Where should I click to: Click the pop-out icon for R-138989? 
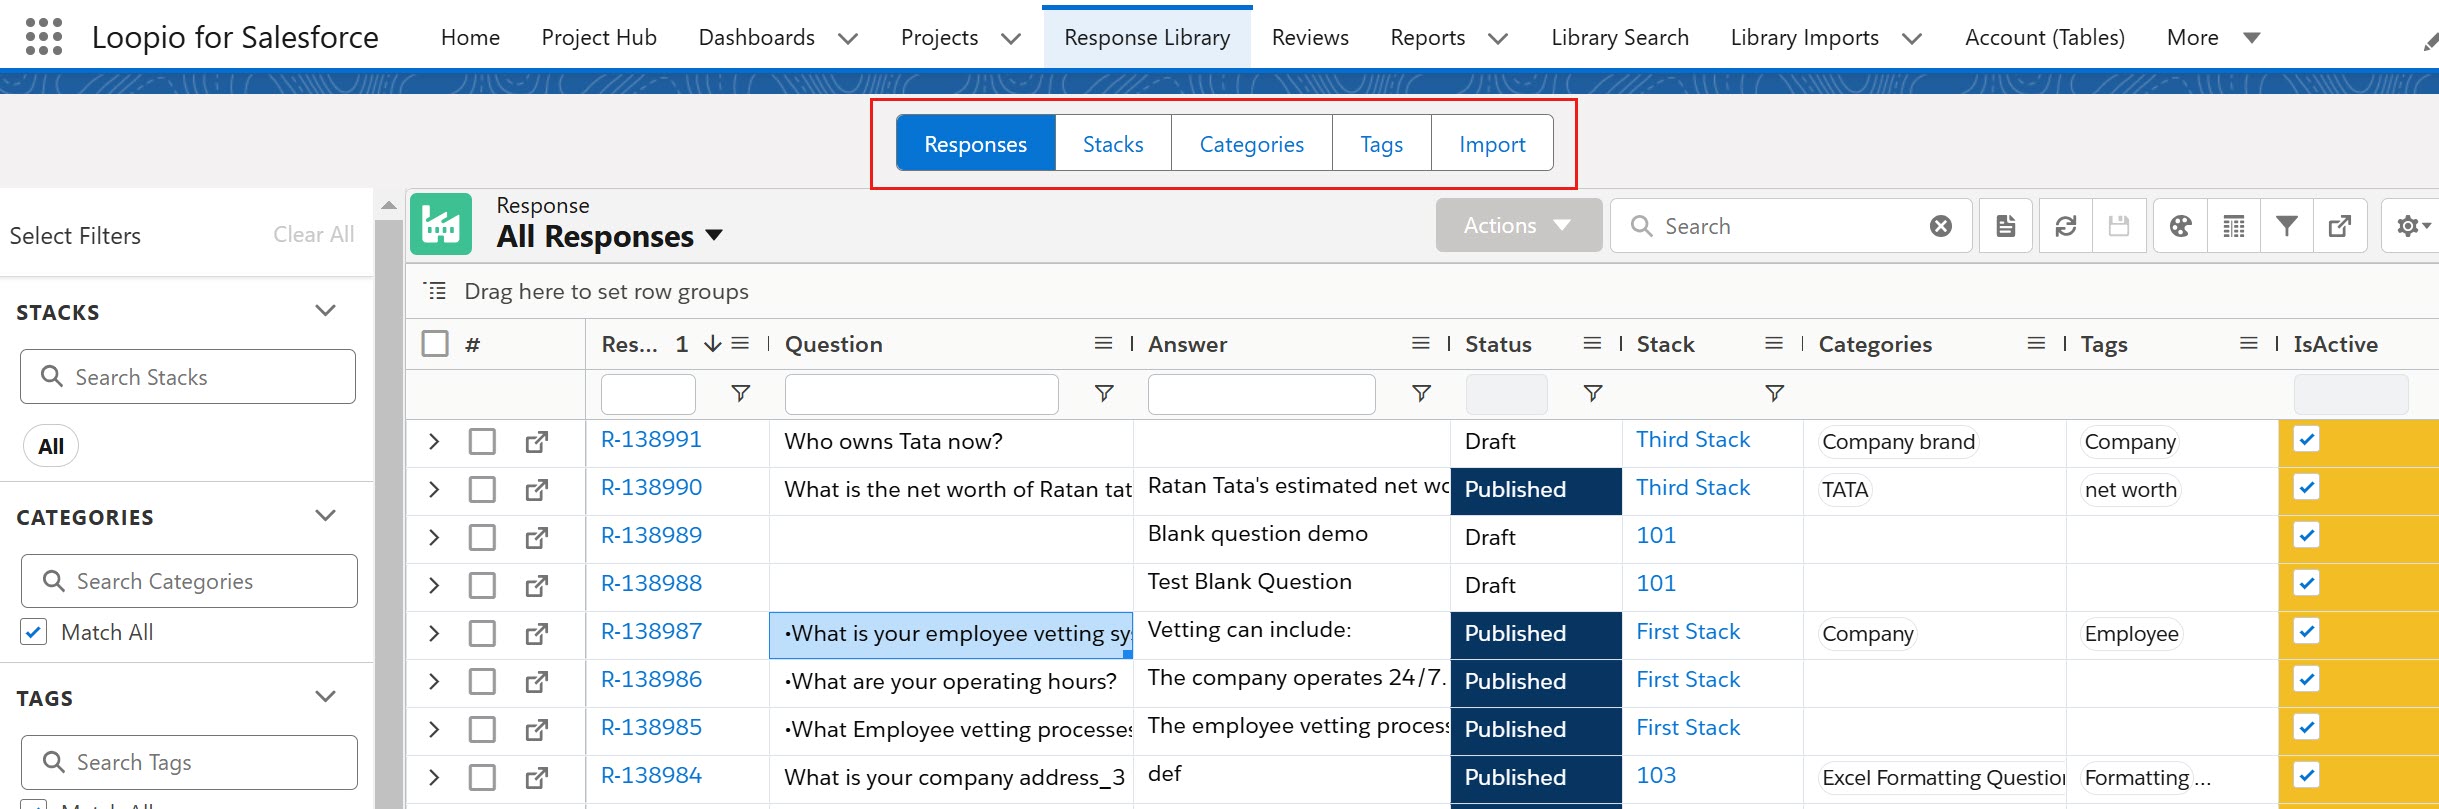pyautogui.click(x=537, y=538)
